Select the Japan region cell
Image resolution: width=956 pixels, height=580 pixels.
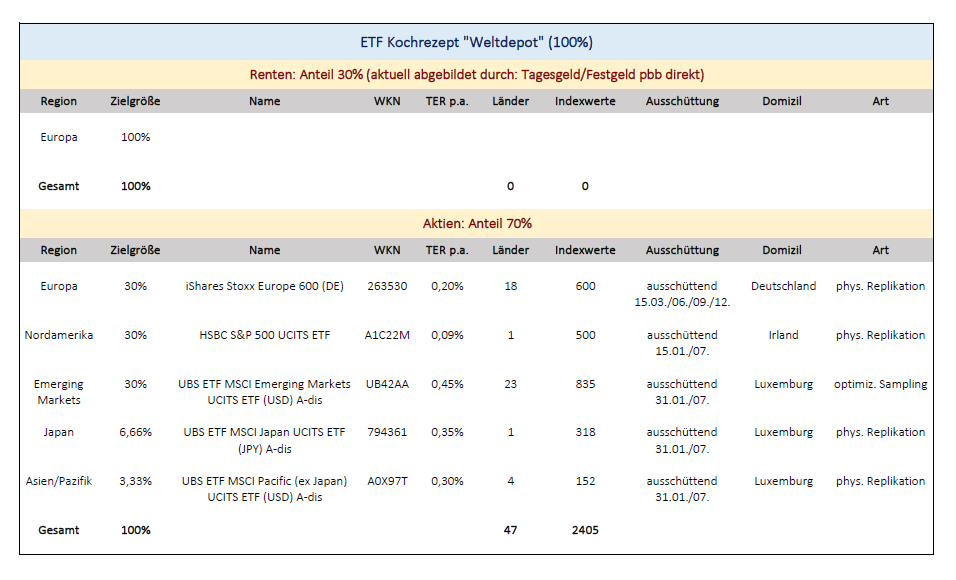point(59,432)
